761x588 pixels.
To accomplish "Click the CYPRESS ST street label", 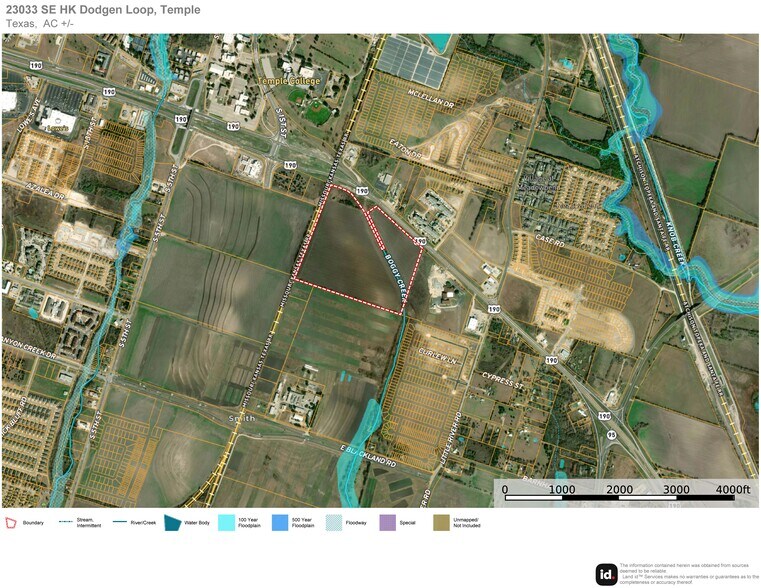I will 503,380.
